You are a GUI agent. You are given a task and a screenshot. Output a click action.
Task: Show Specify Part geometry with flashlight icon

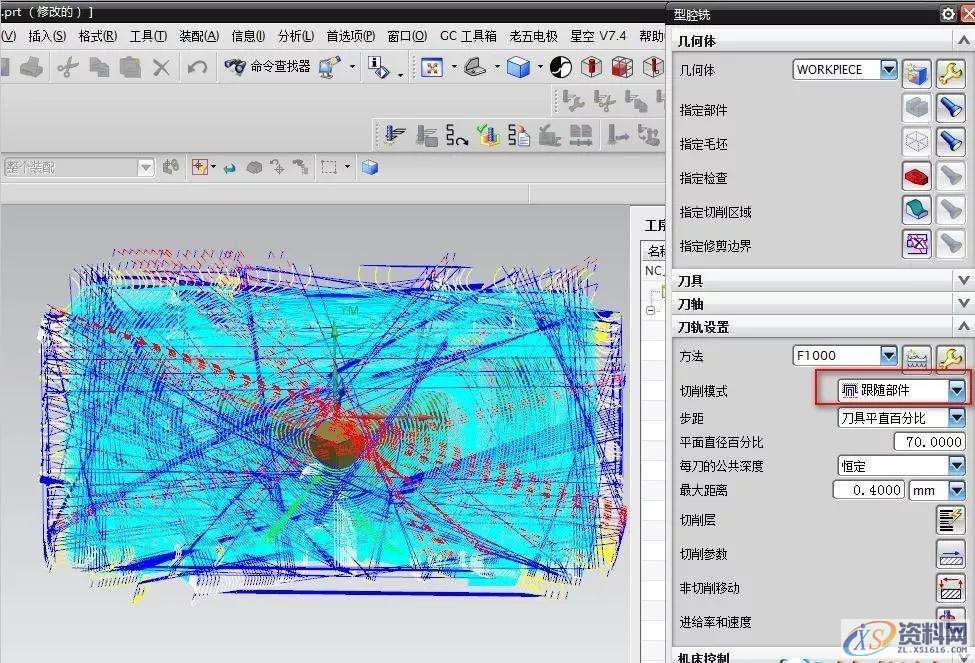[949, 108]
